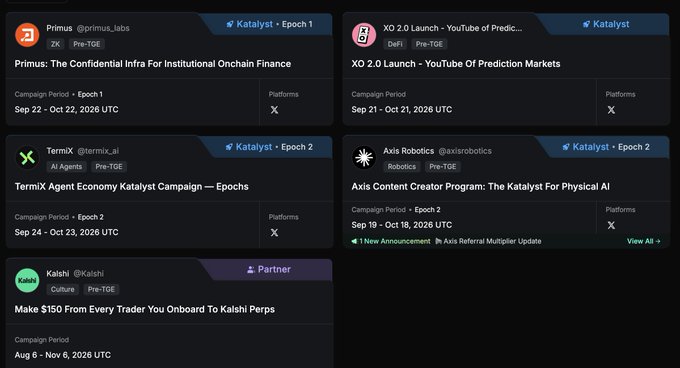Click Sep 24 - Oct 23, 2026 UTC date
This screenshot has width=680, height=368.
click(66, 232)
